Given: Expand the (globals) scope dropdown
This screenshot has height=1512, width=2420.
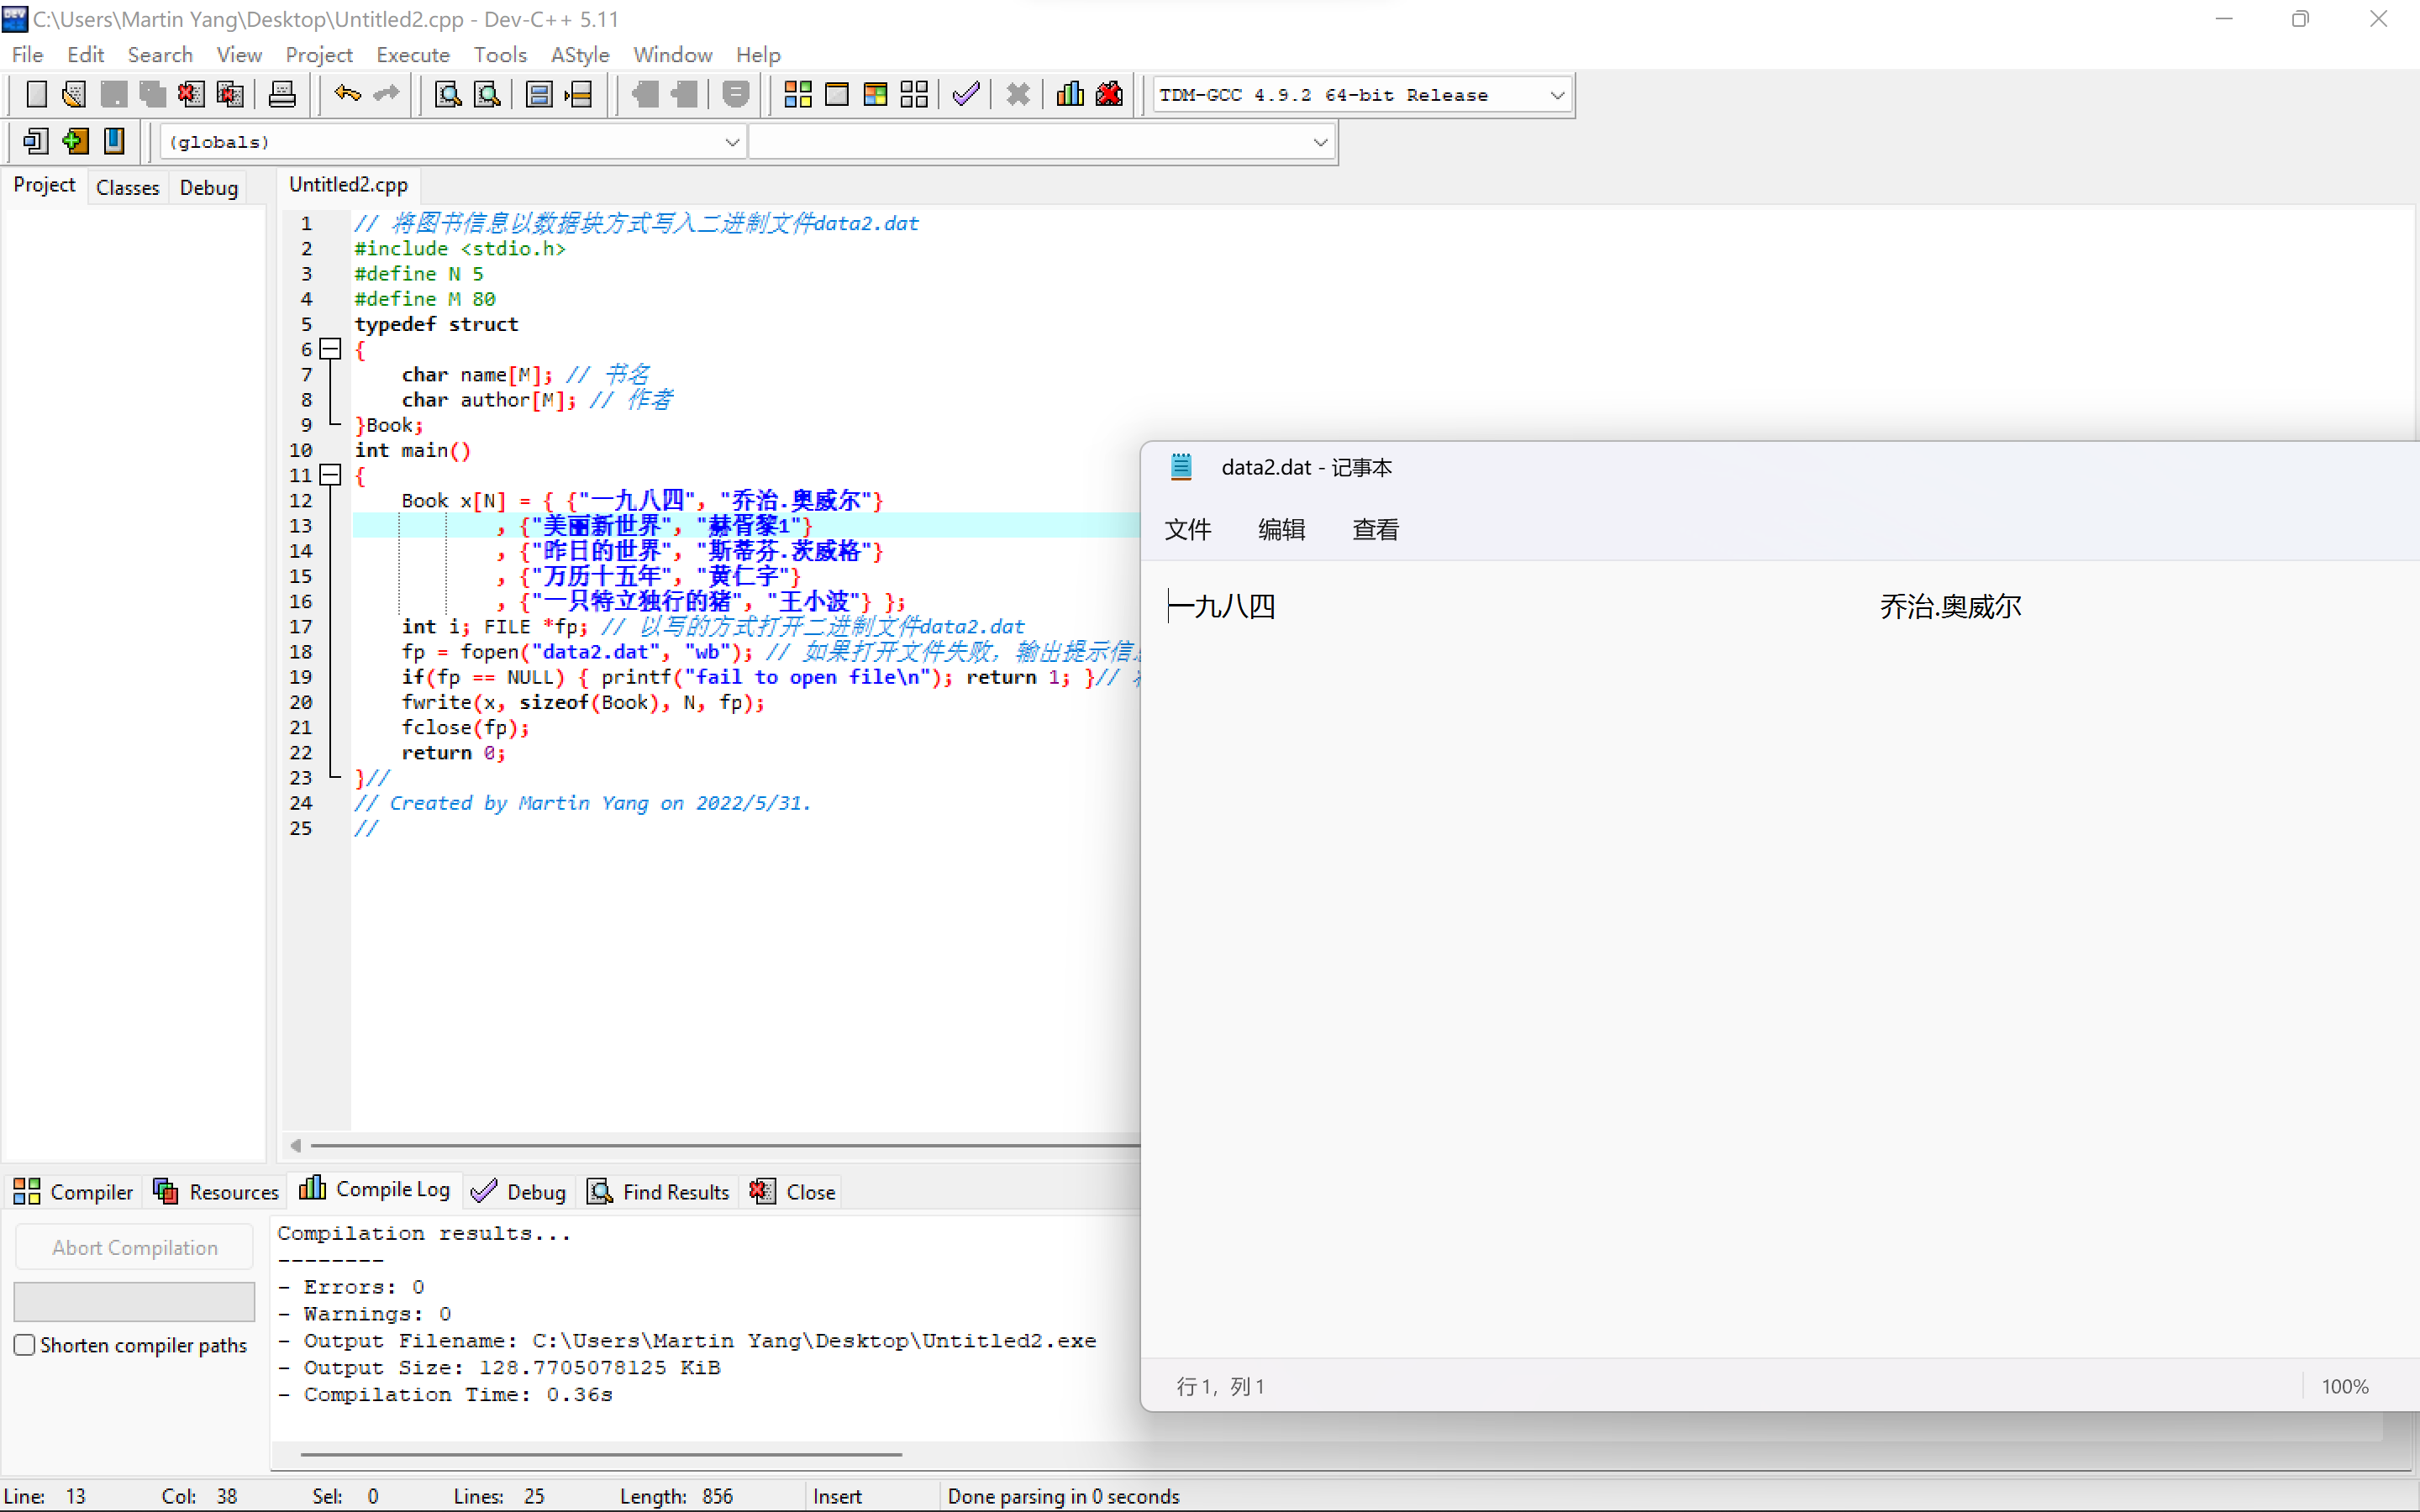Looking at the screenshot, I should 731,142.
